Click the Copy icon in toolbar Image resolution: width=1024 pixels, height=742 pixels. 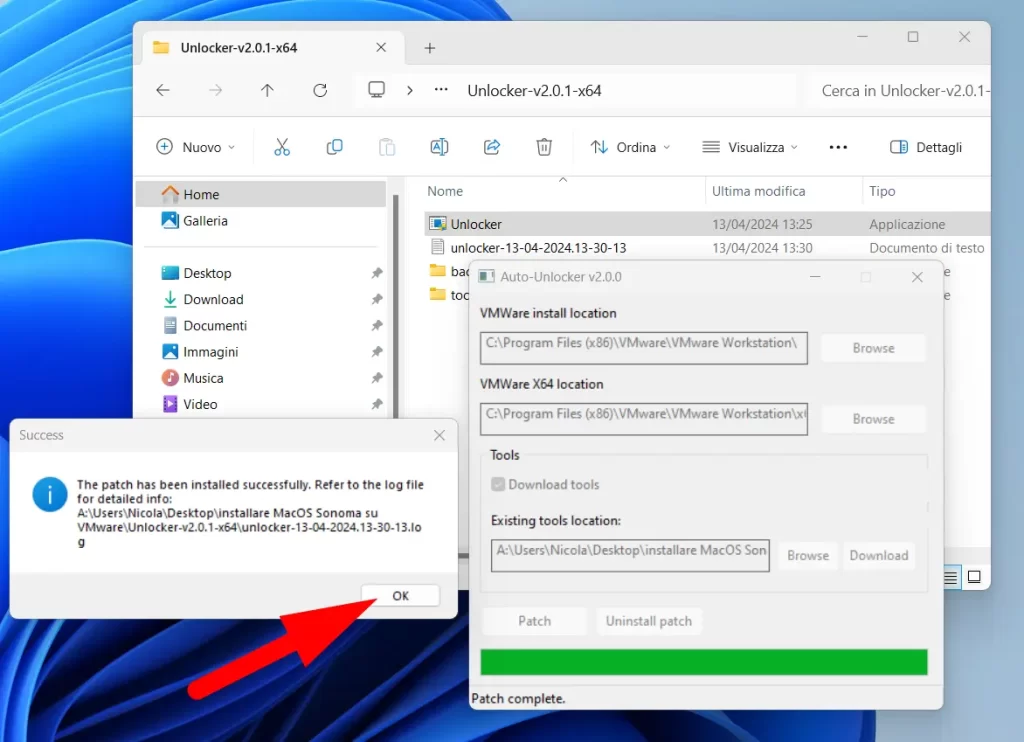[334, 147]
